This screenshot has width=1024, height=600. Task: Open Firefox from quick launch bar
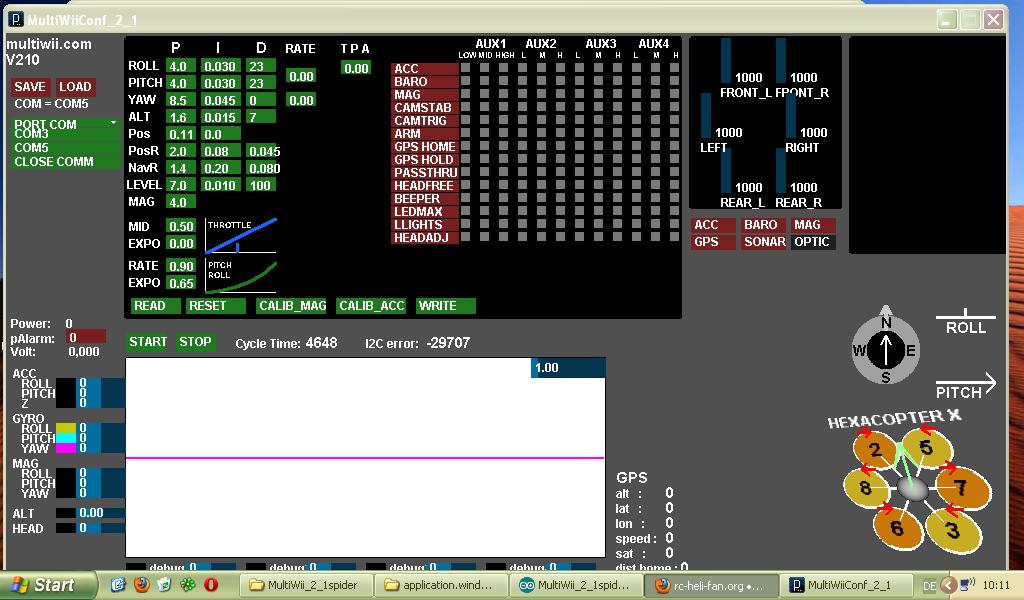click(141, 585)
